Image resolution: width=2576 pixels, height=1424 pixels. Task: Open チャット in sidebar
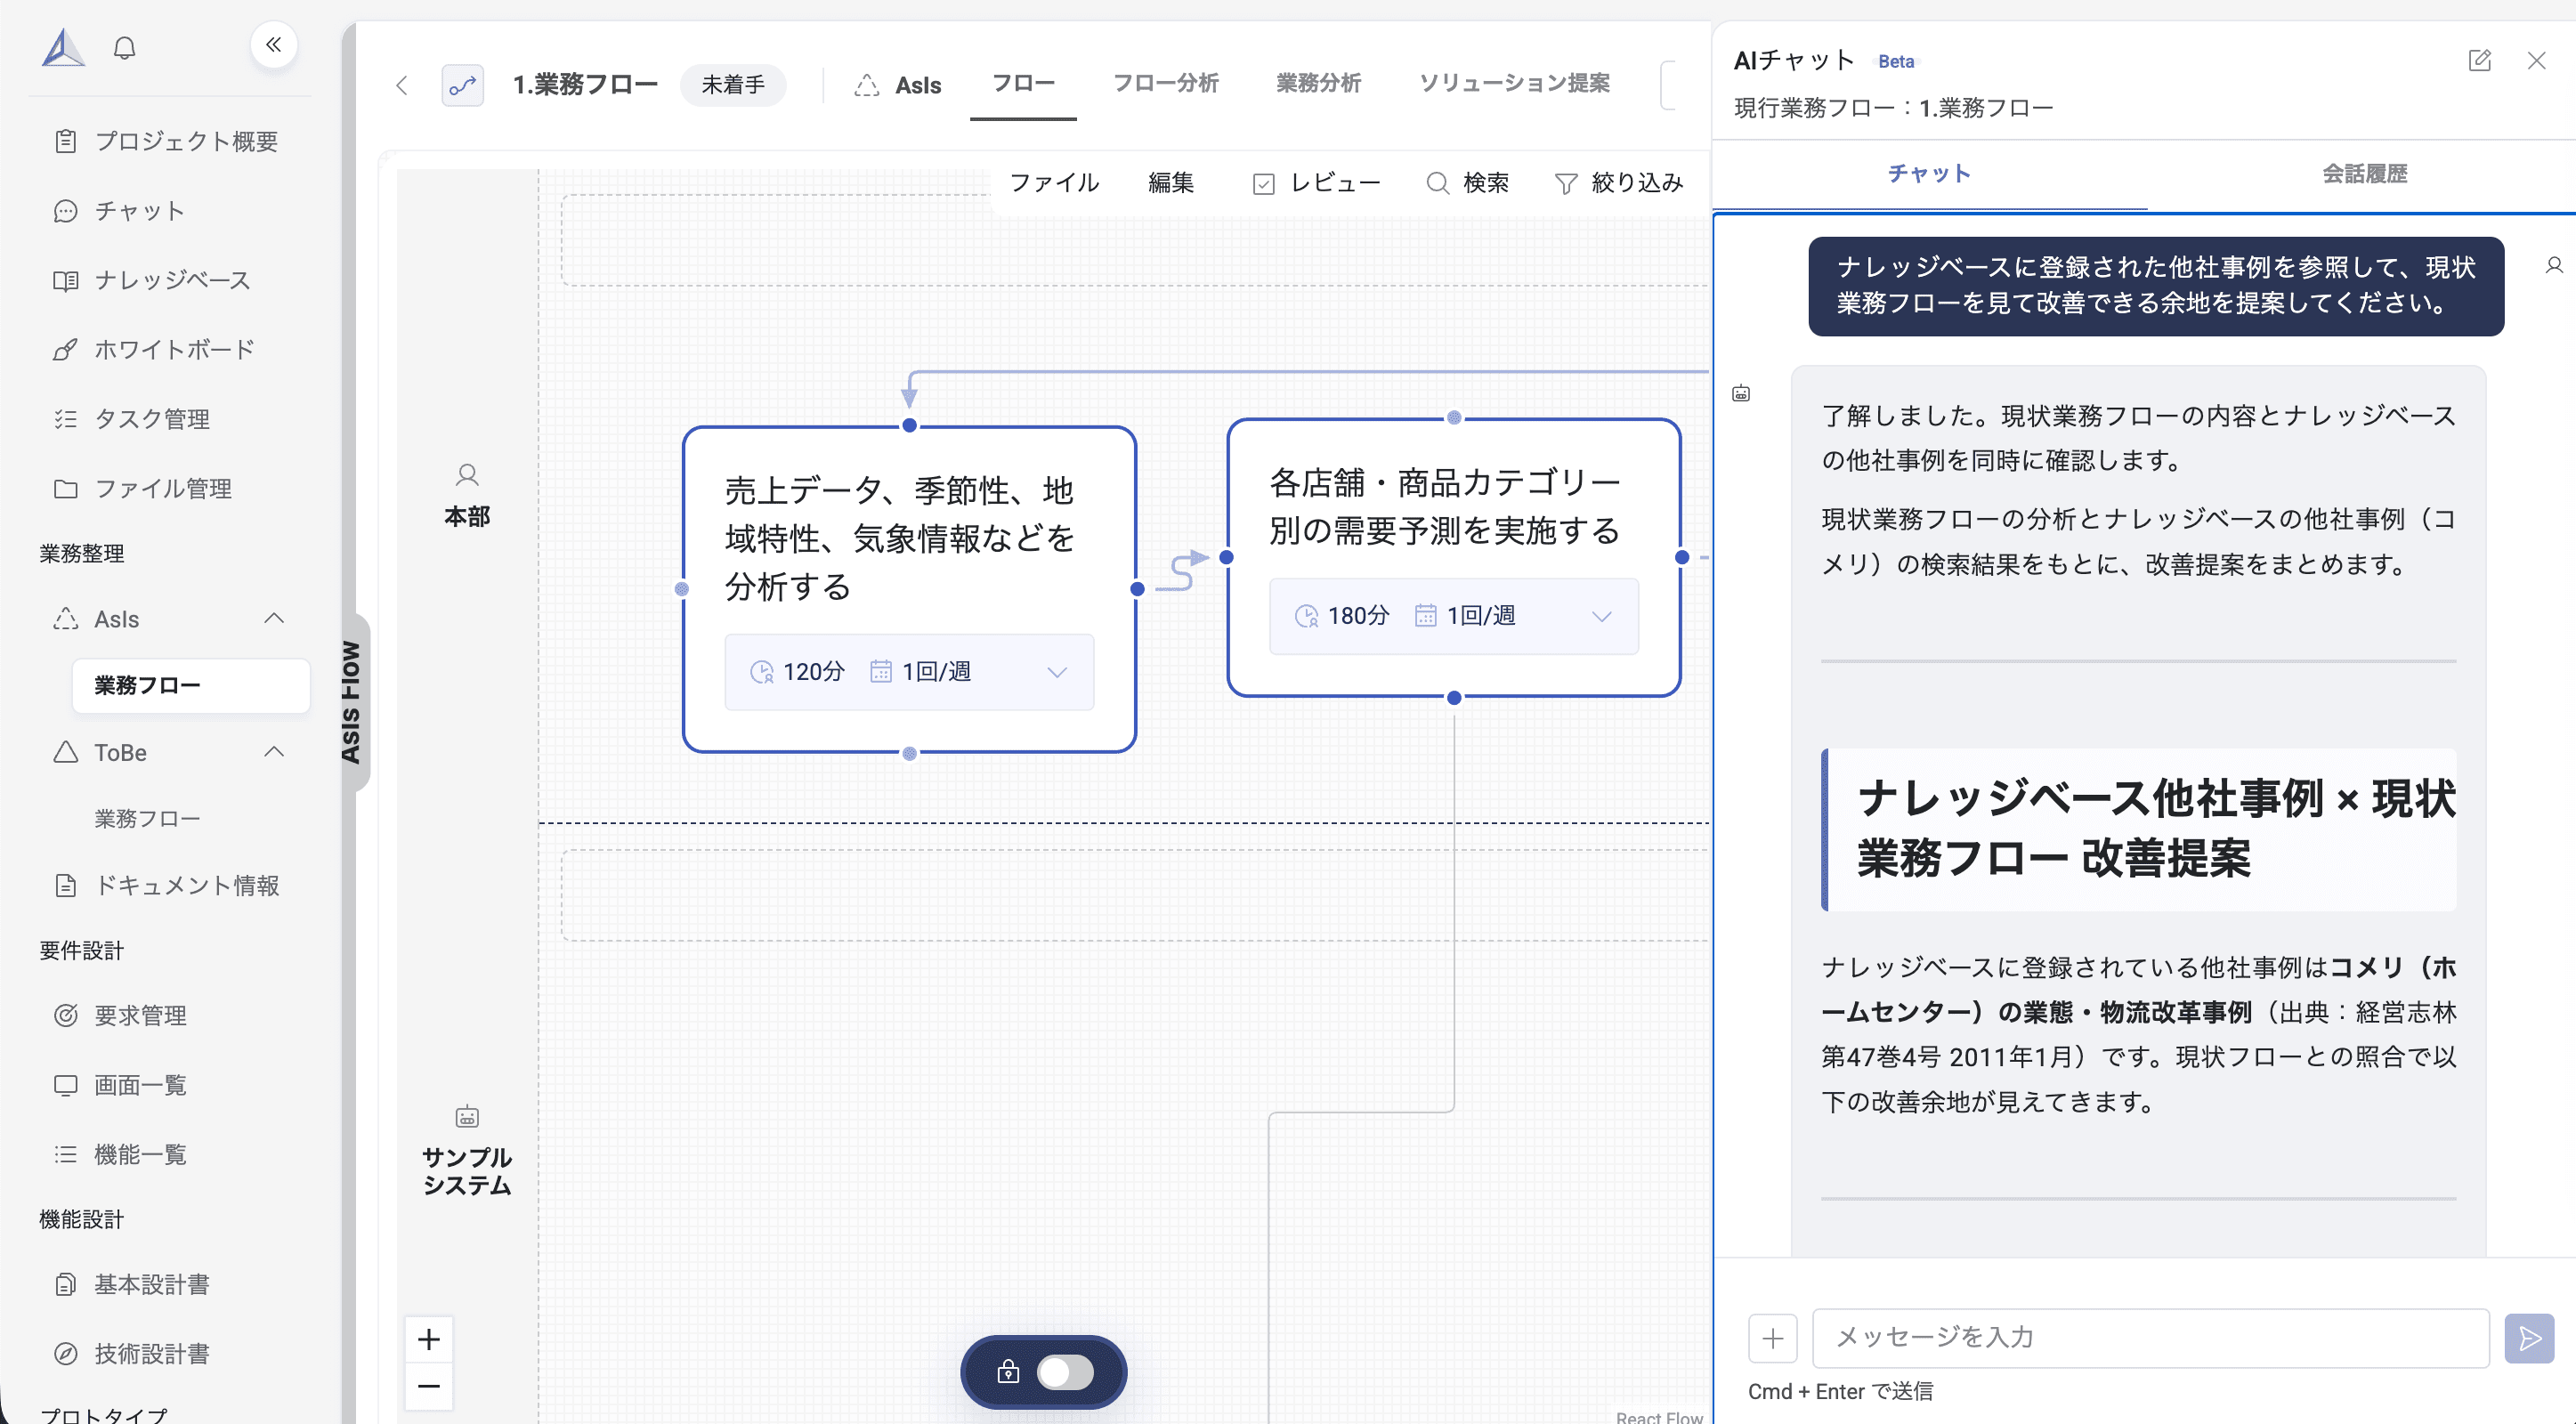[x=119, y=211]
